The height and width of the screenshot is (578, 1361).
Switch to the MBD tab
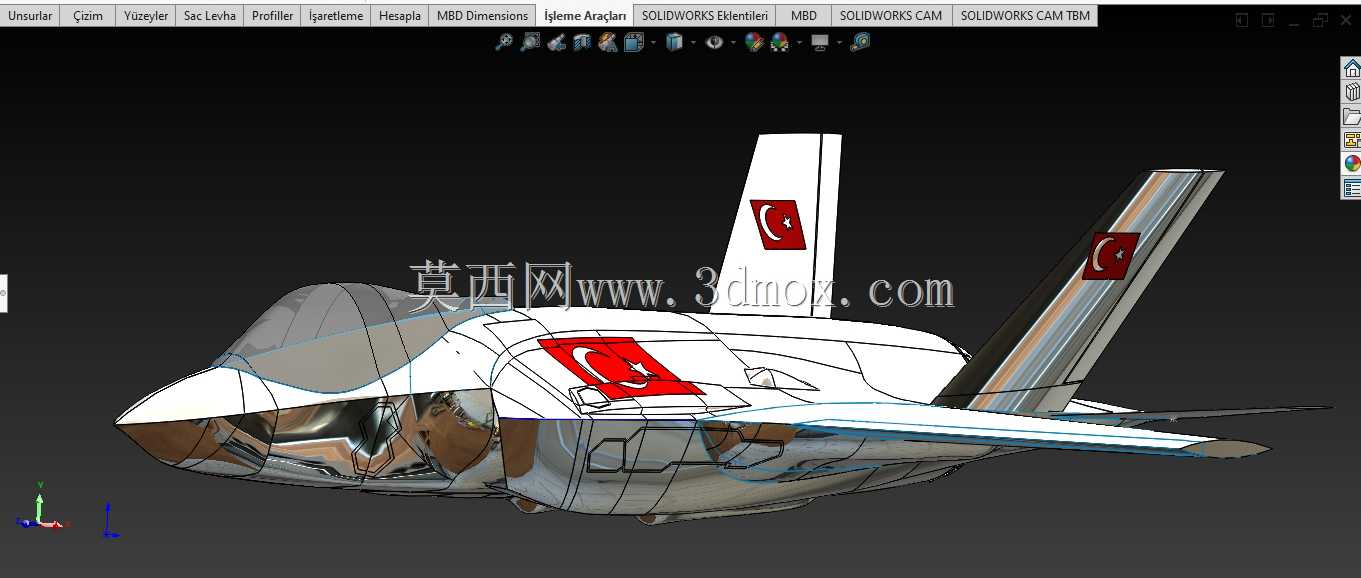pyautogui.click(x=804, y=16)
